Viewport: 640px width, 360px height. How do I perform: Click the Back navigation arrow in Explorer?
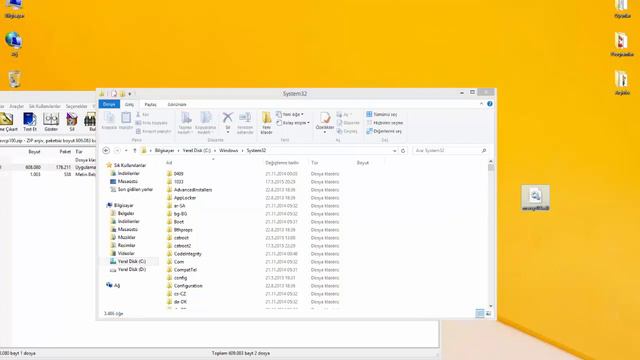point(106,151)
